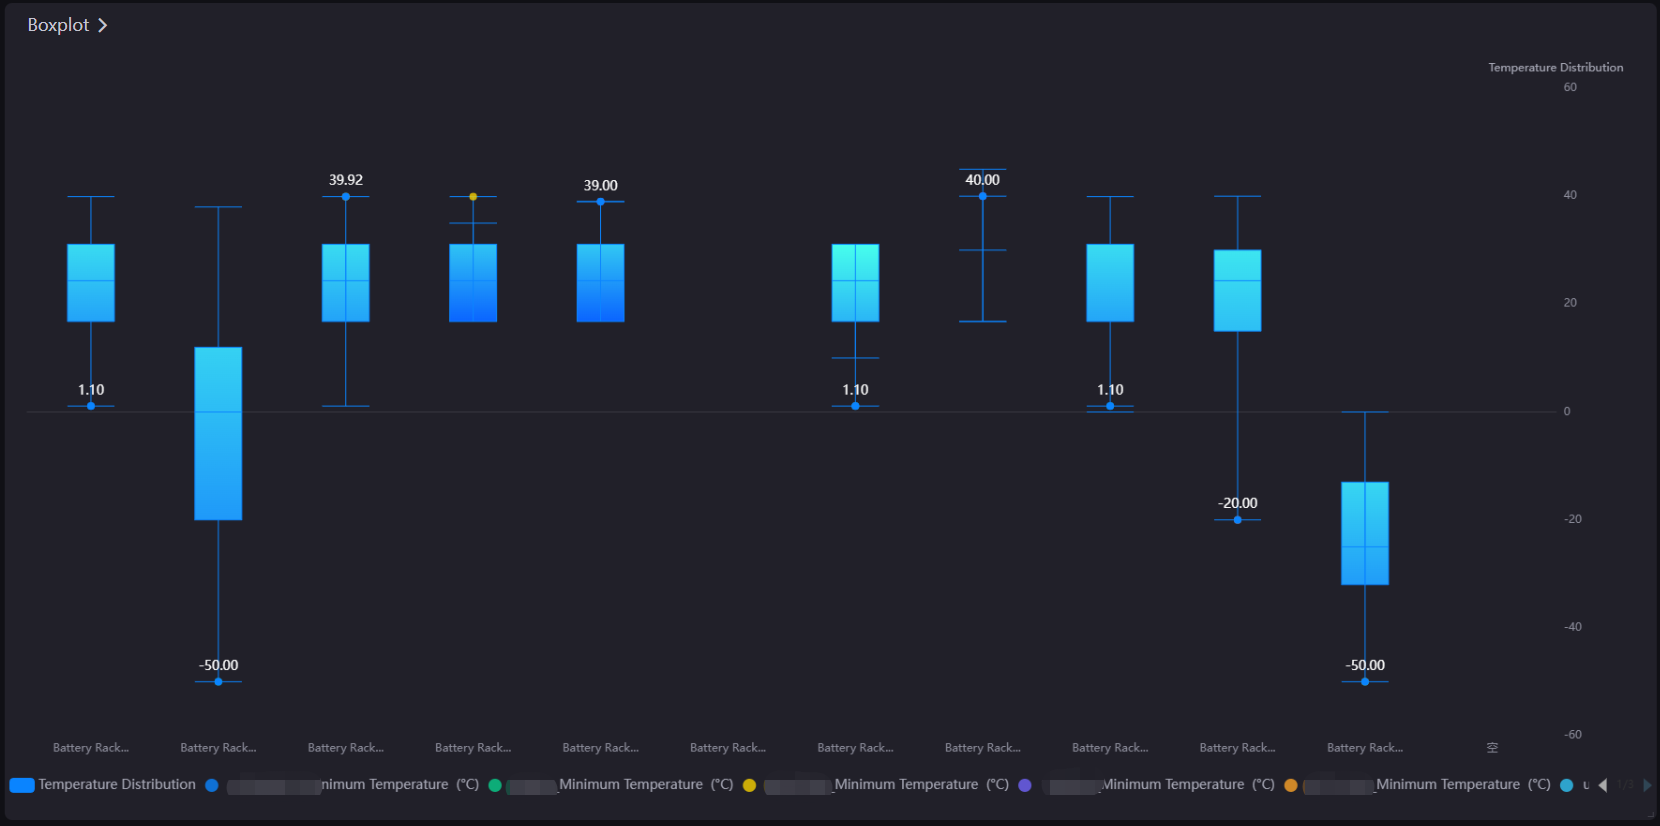1660x826 pixels.
Task: Select the data point labeled -20.00
Action: tap(1238, 520)
